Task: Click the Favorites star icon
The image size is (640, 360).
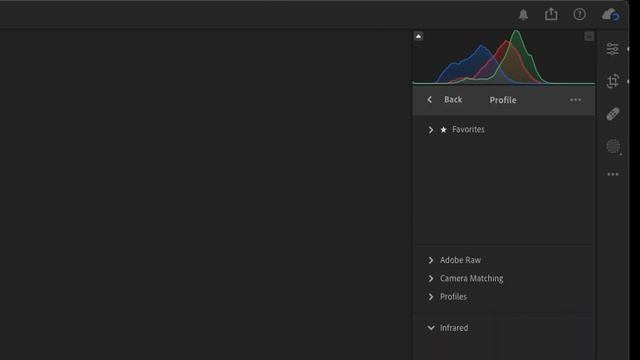Action: point(443,130)
